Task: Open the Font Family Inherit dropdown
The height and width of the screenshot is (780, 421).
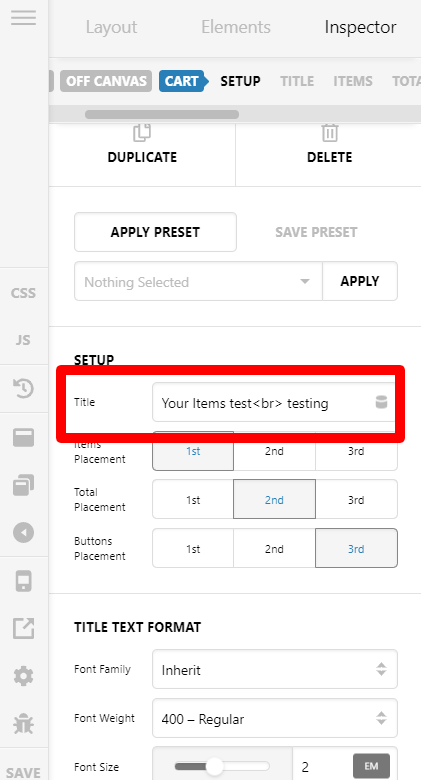Action: coord(275,670)
